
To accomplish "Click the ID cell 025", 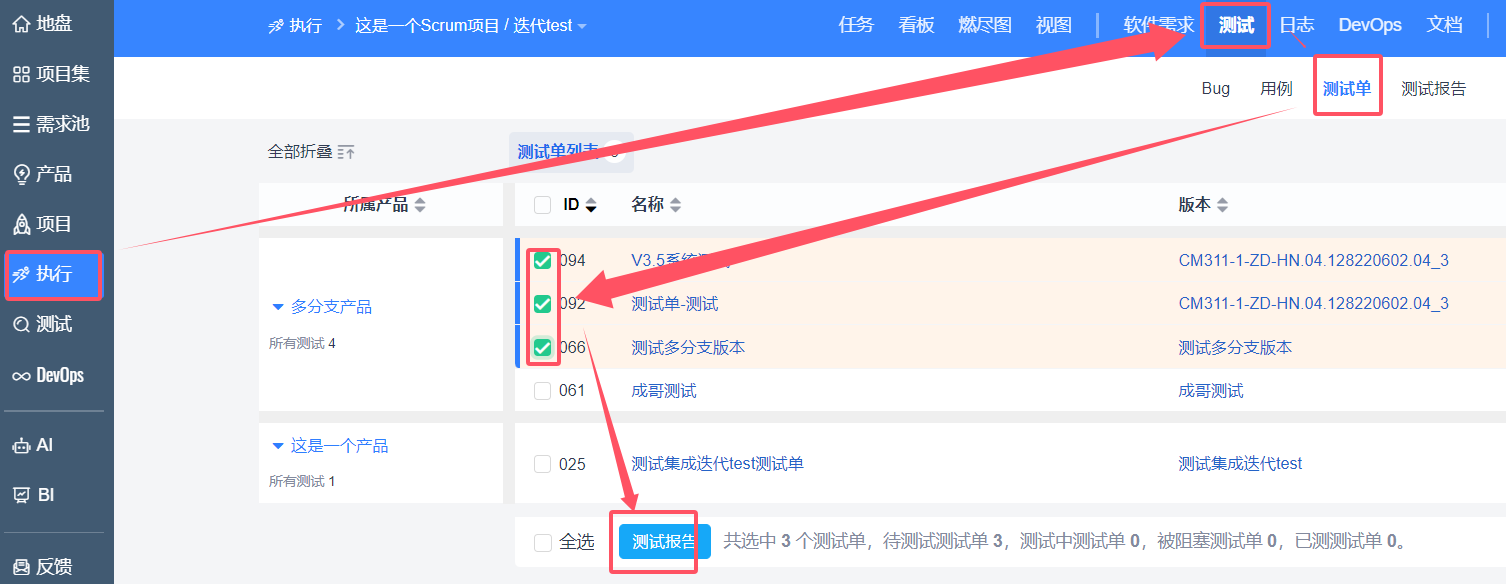I will (572, 464).
